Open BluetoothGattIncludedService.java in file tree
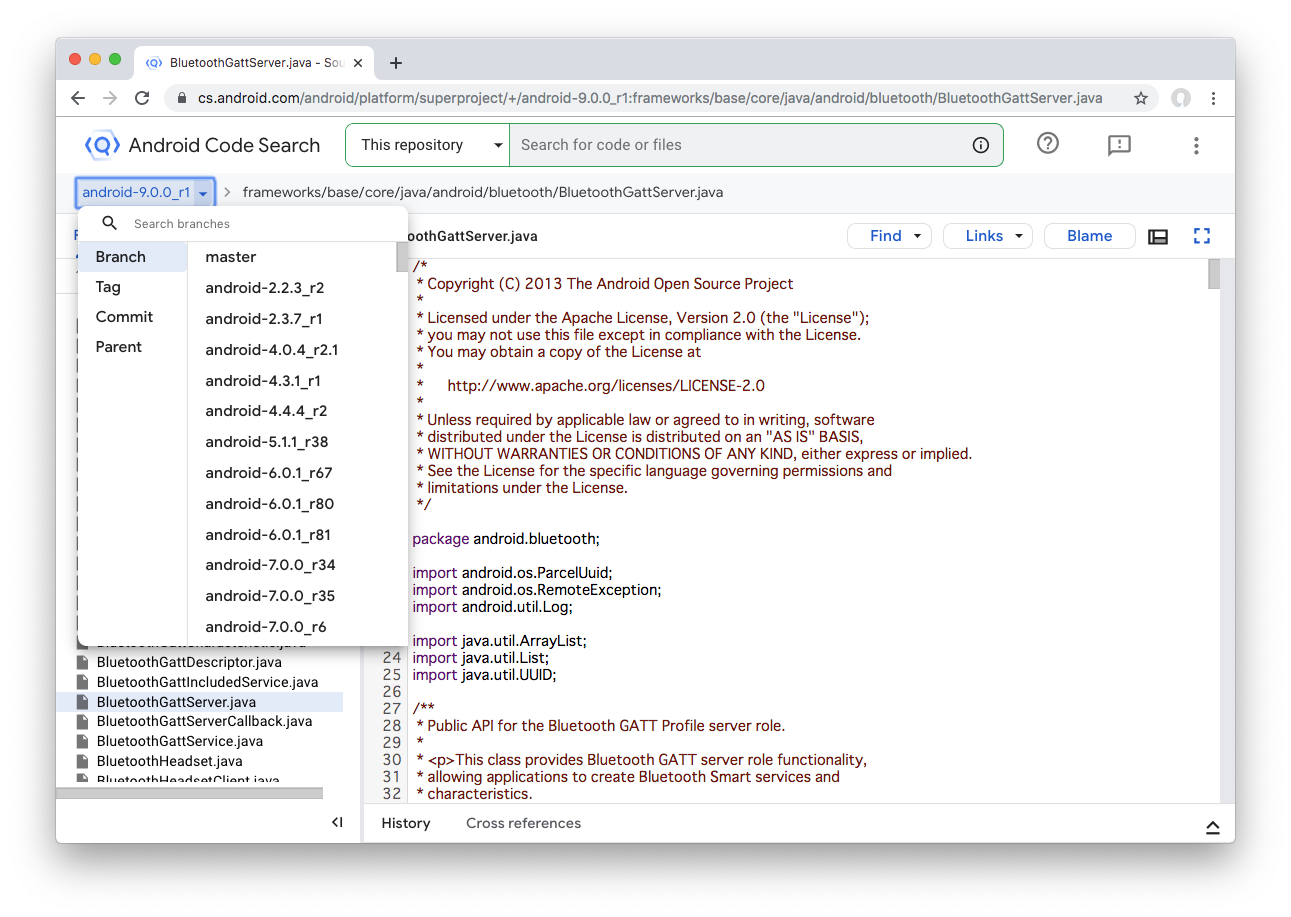The image size is (1291, 917). (x=207, y=682)
